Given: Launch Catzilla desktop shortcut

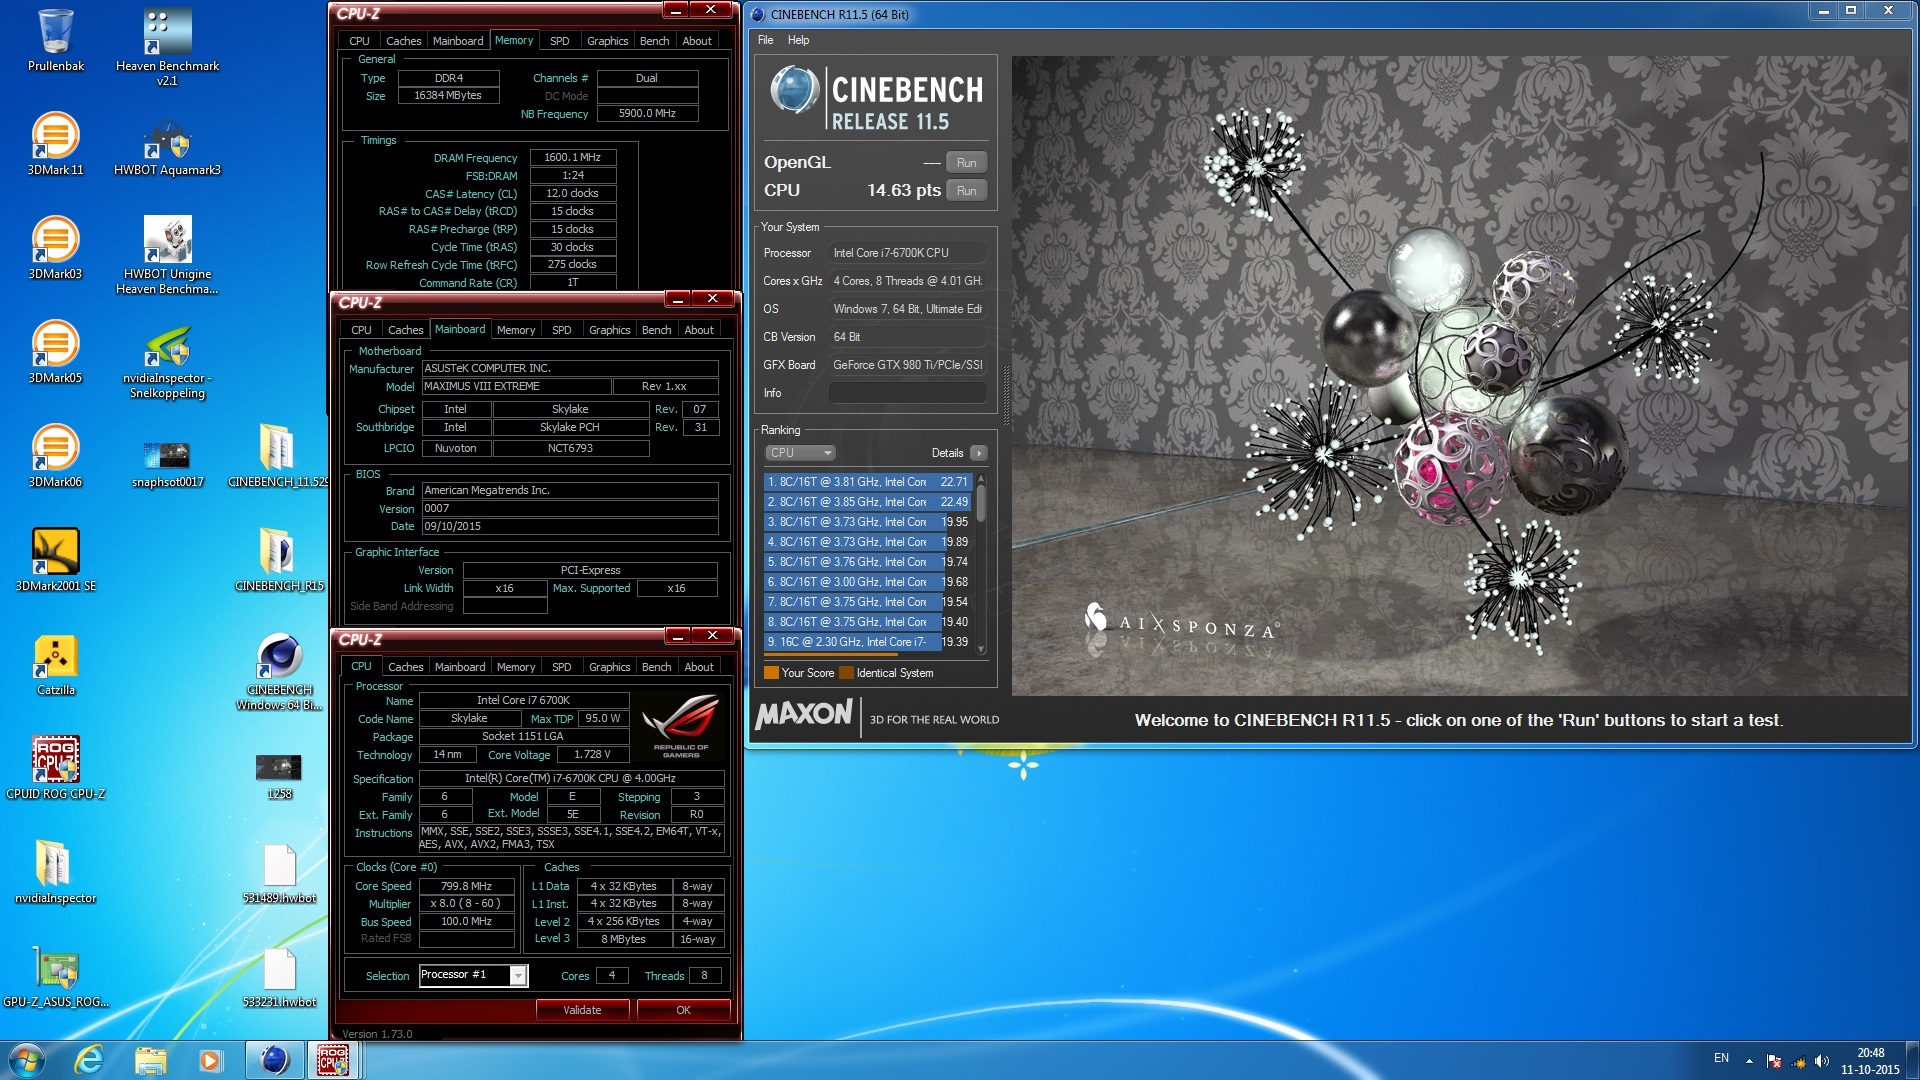Looking at the screenshot, I should (56, 664).
